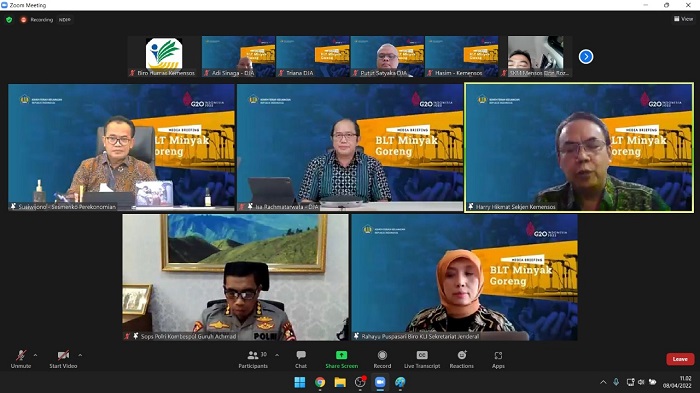Turn on the camera with Start Video

(63, 359)
